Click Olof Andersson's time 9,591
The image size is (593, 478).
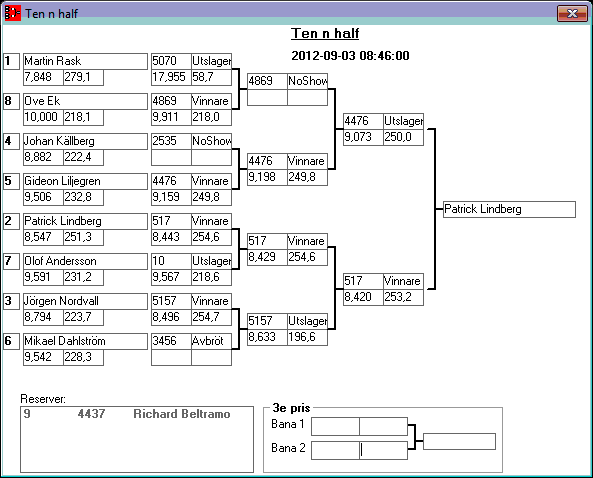coord(43,278)
